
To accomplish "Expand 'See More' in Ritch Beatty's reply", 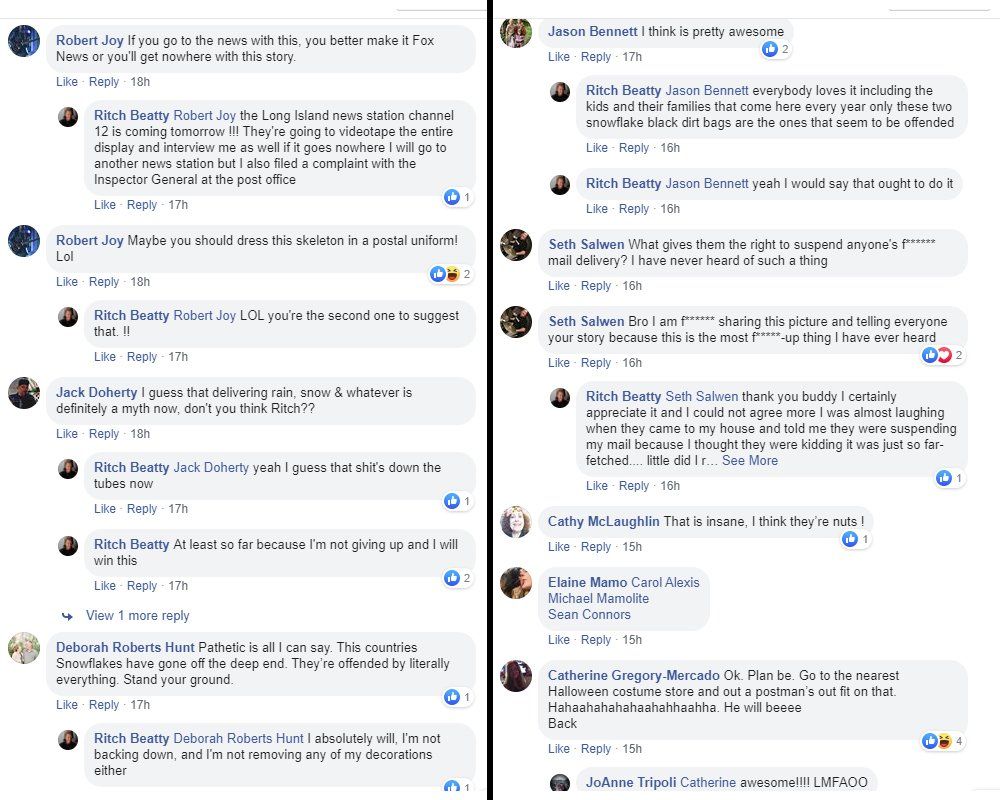I will tap(749, 461).
